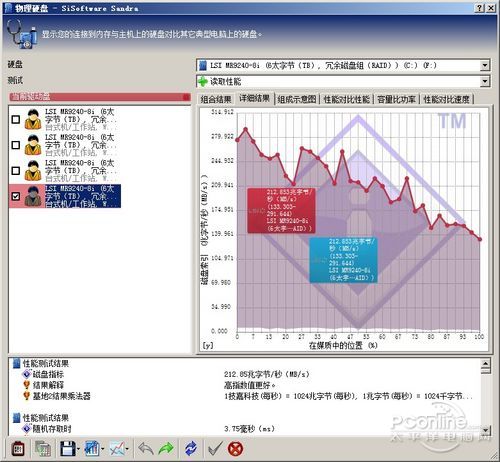500x462 pixels.
Task: Untick the highlighted fourth LSI MR9240-8i checkbox
Action: 16,196
